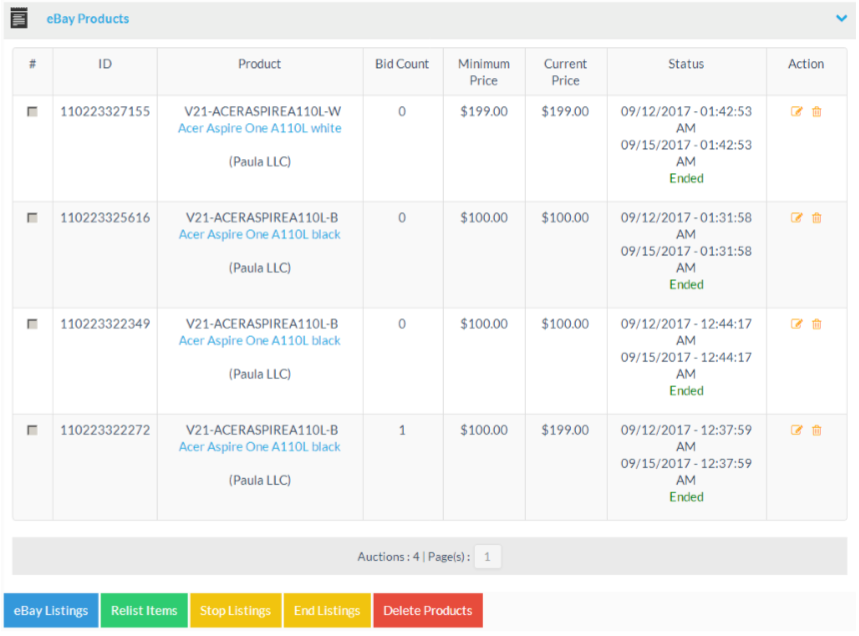Click the eBay Products panel list icon
The height and width of the screenshot is (636, 859).
[18, 18]
